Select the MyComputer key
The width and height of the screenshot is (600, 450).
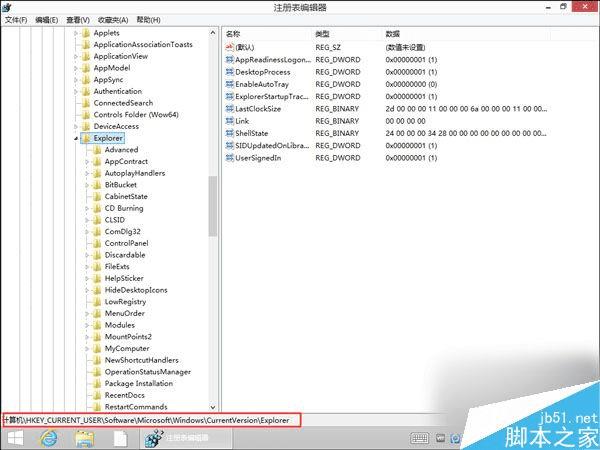click(x=127, y=349)
